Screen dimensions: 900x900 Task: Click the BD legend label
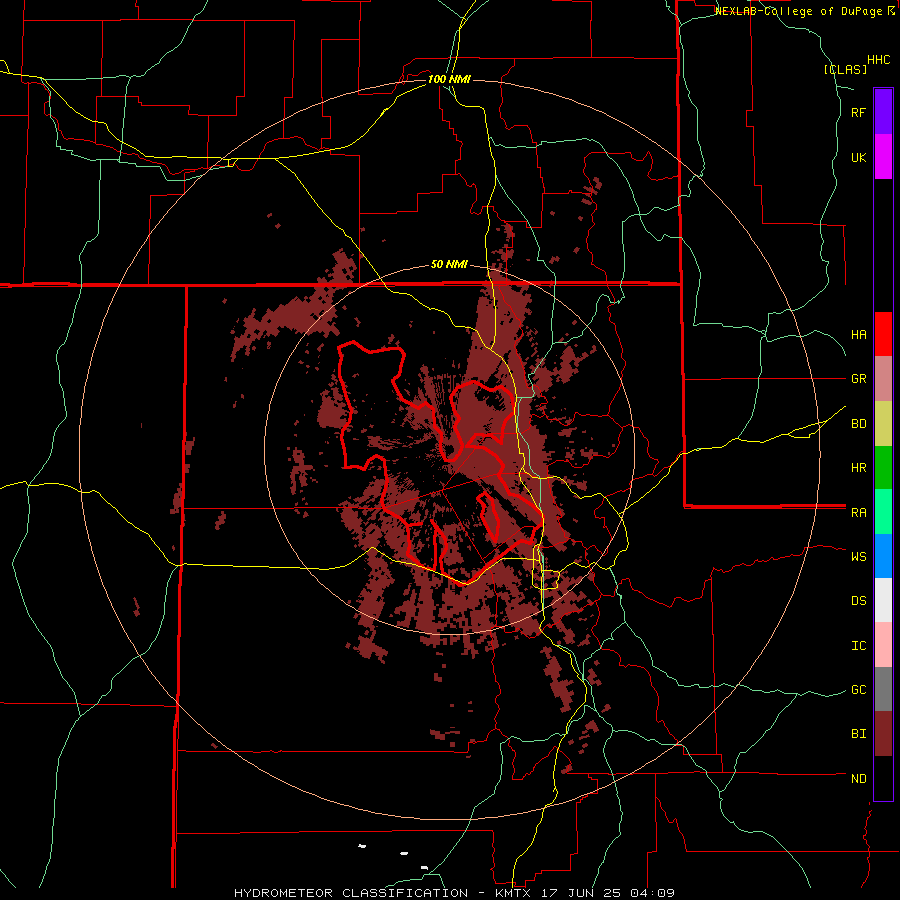[x=859, y=424]
